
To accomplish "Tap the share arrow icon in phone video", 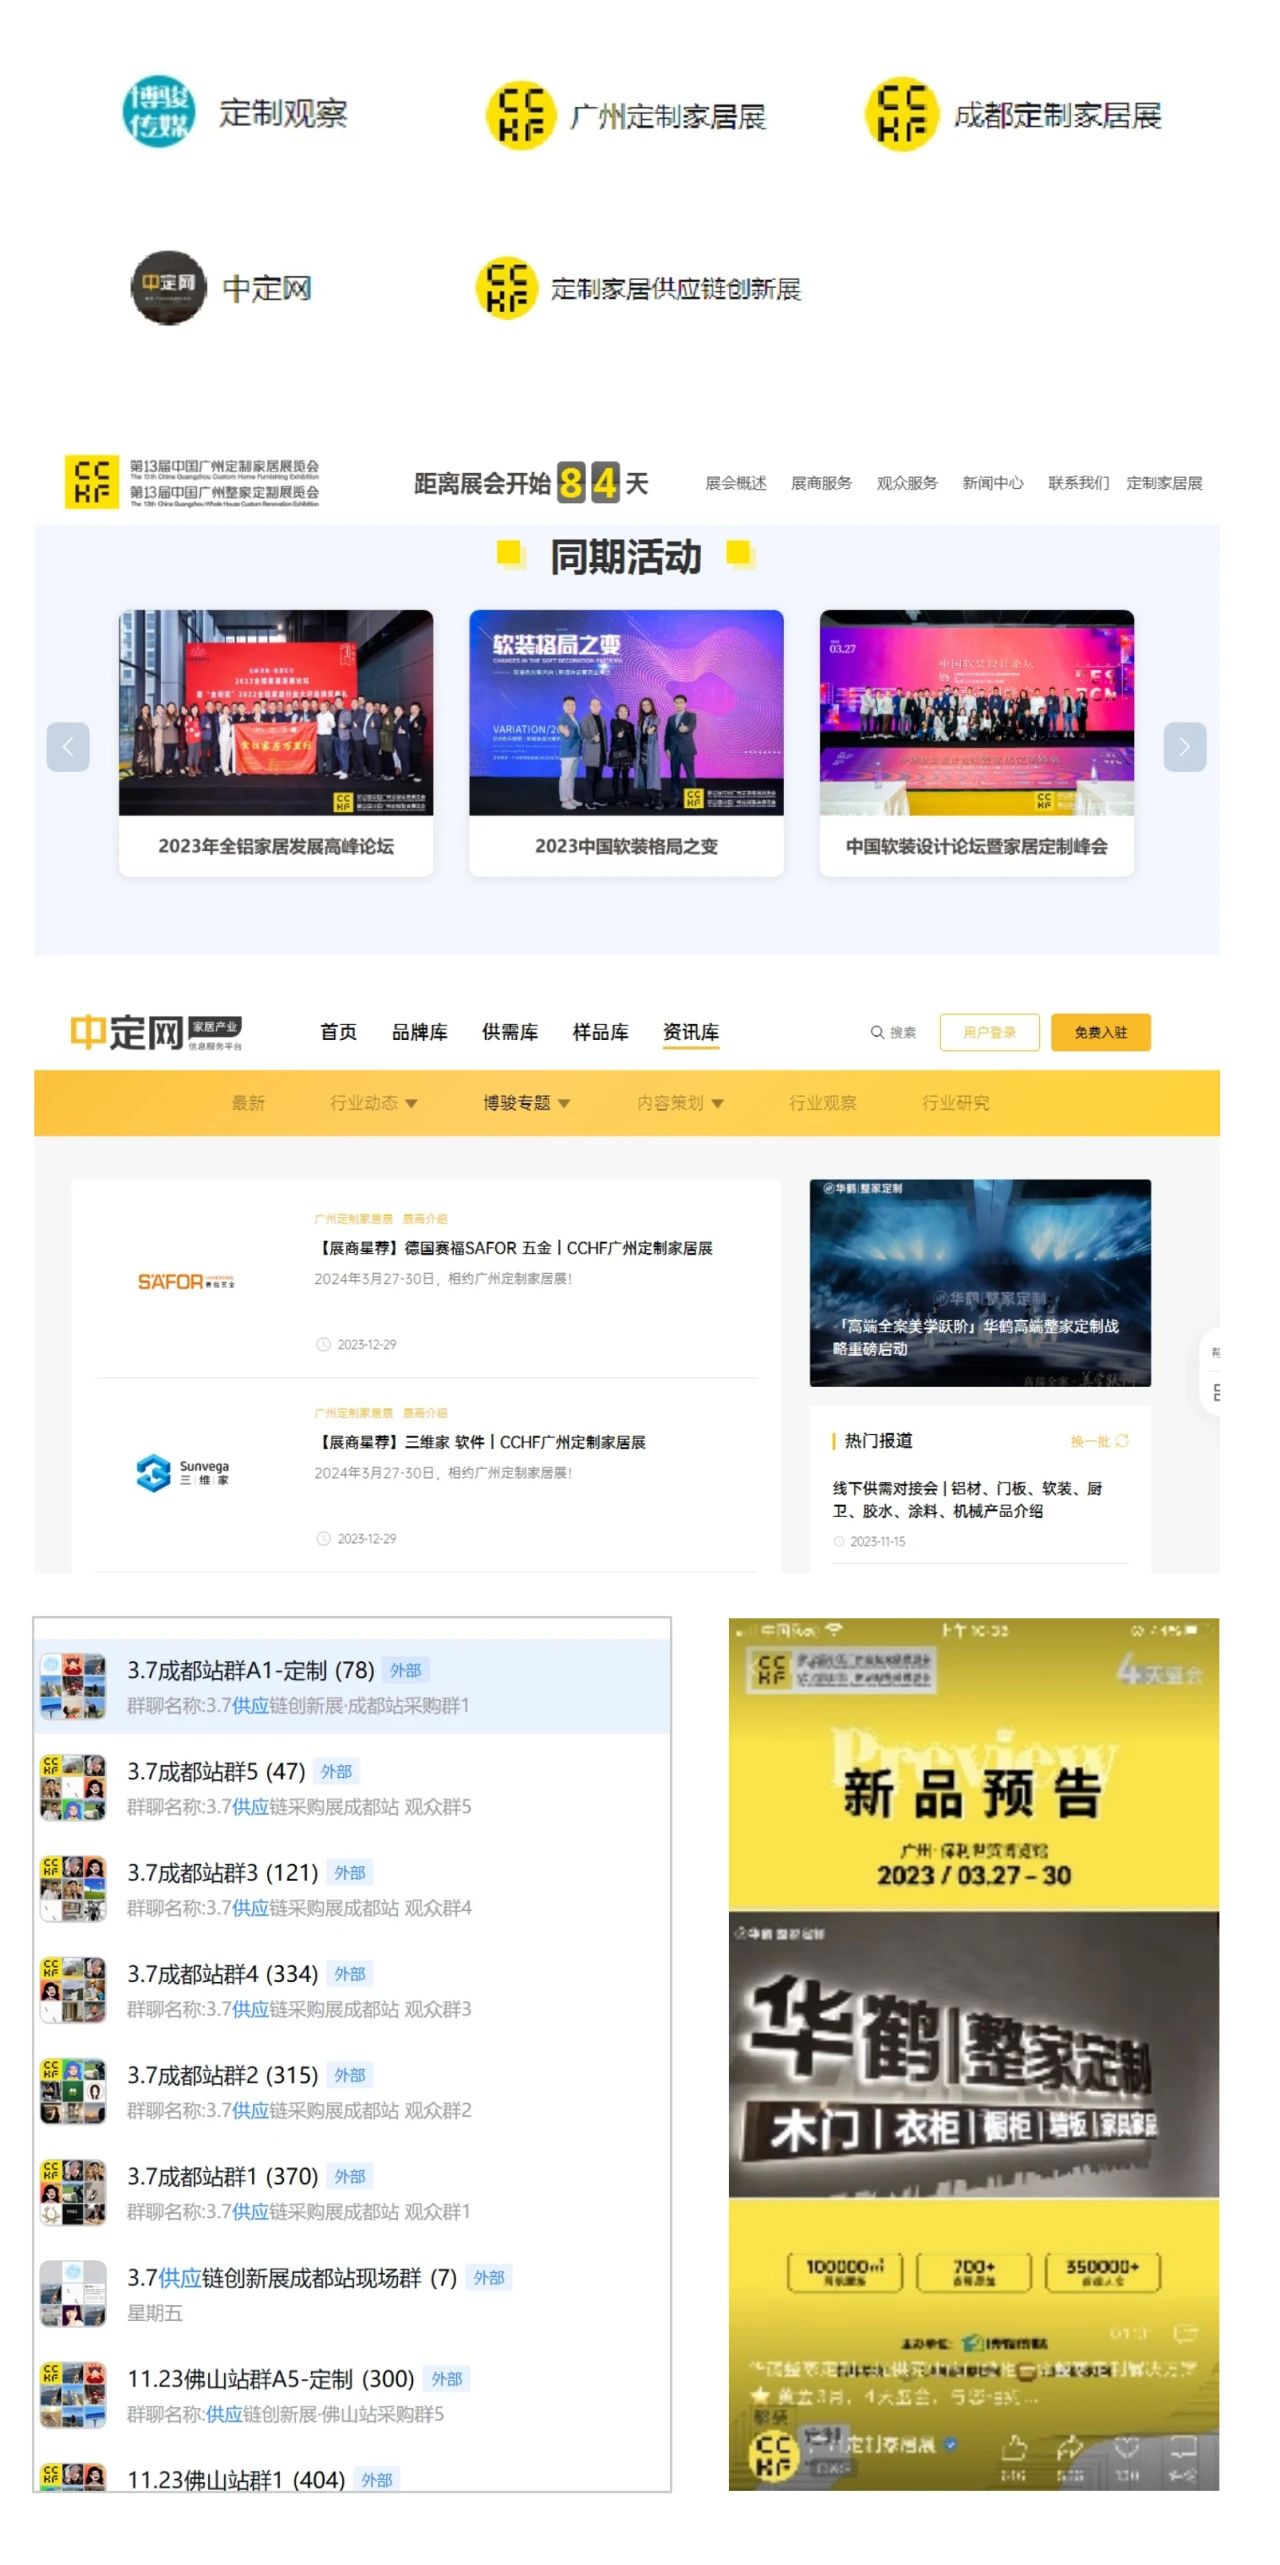I will click(x=1070, y=2447).
